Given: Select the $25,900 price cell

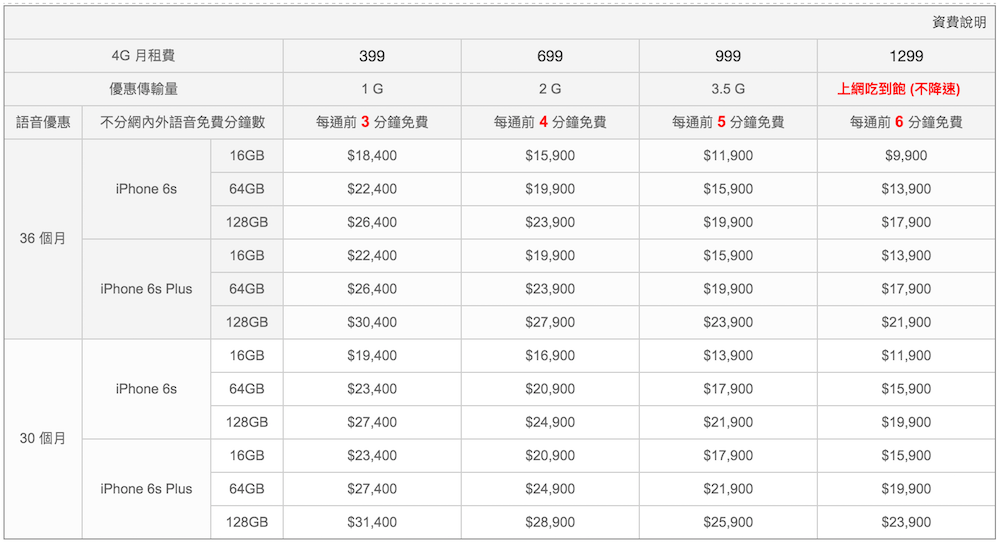Looking at the screenshot, I should click(x=728, y=522).
